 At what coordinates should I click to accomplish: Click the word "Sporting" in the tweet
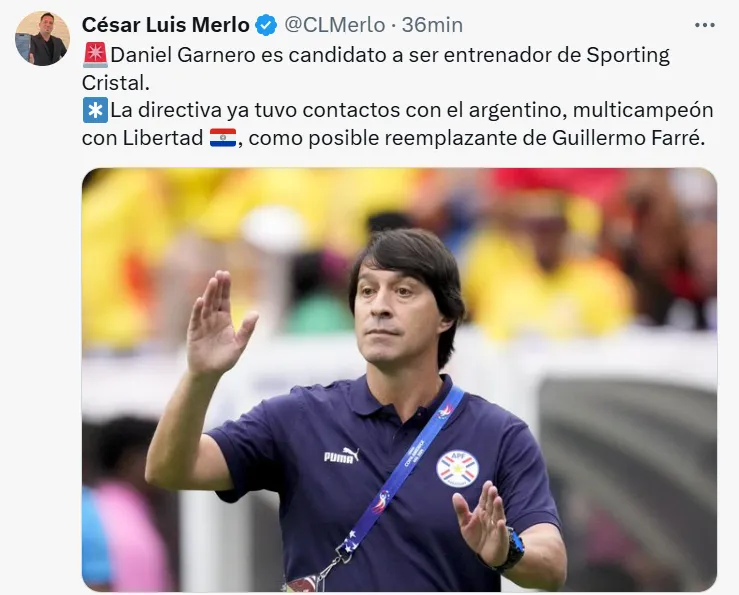[628, 55]
